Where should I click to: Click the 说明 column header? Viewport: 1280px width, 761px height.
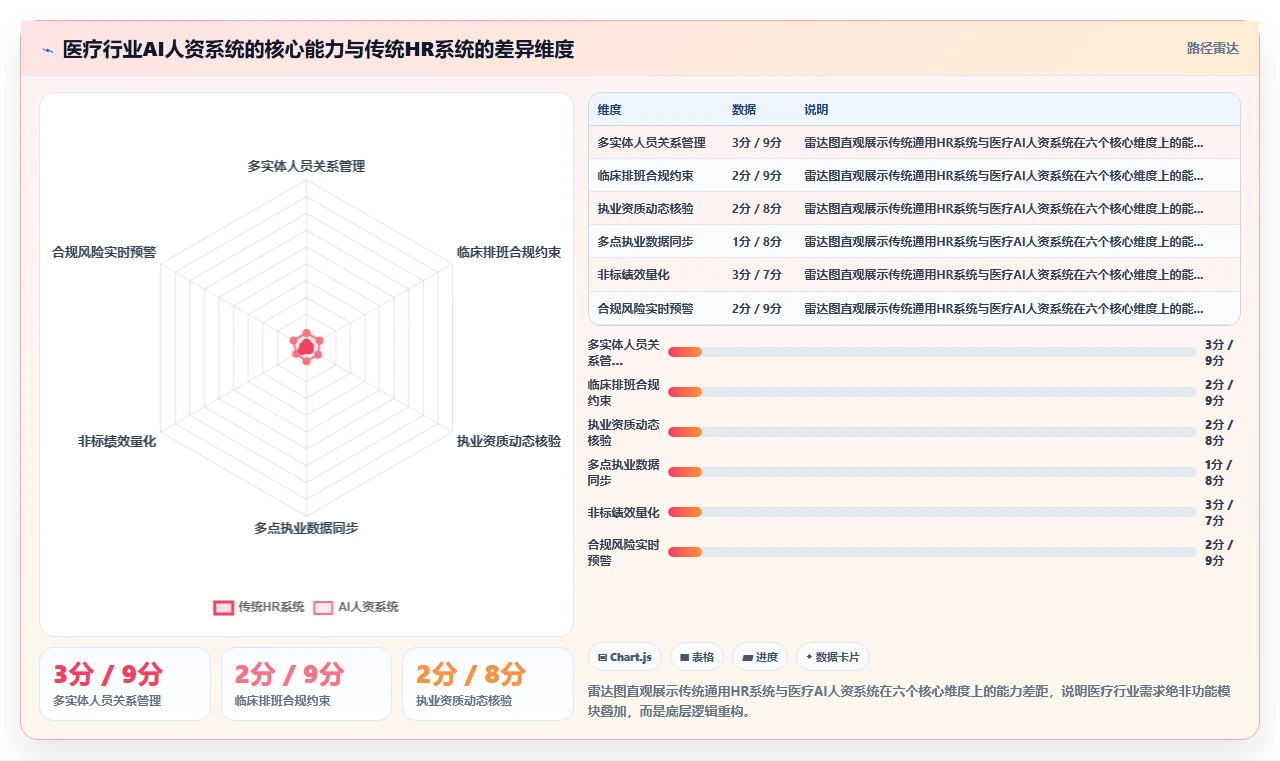(x=816, y=110)
